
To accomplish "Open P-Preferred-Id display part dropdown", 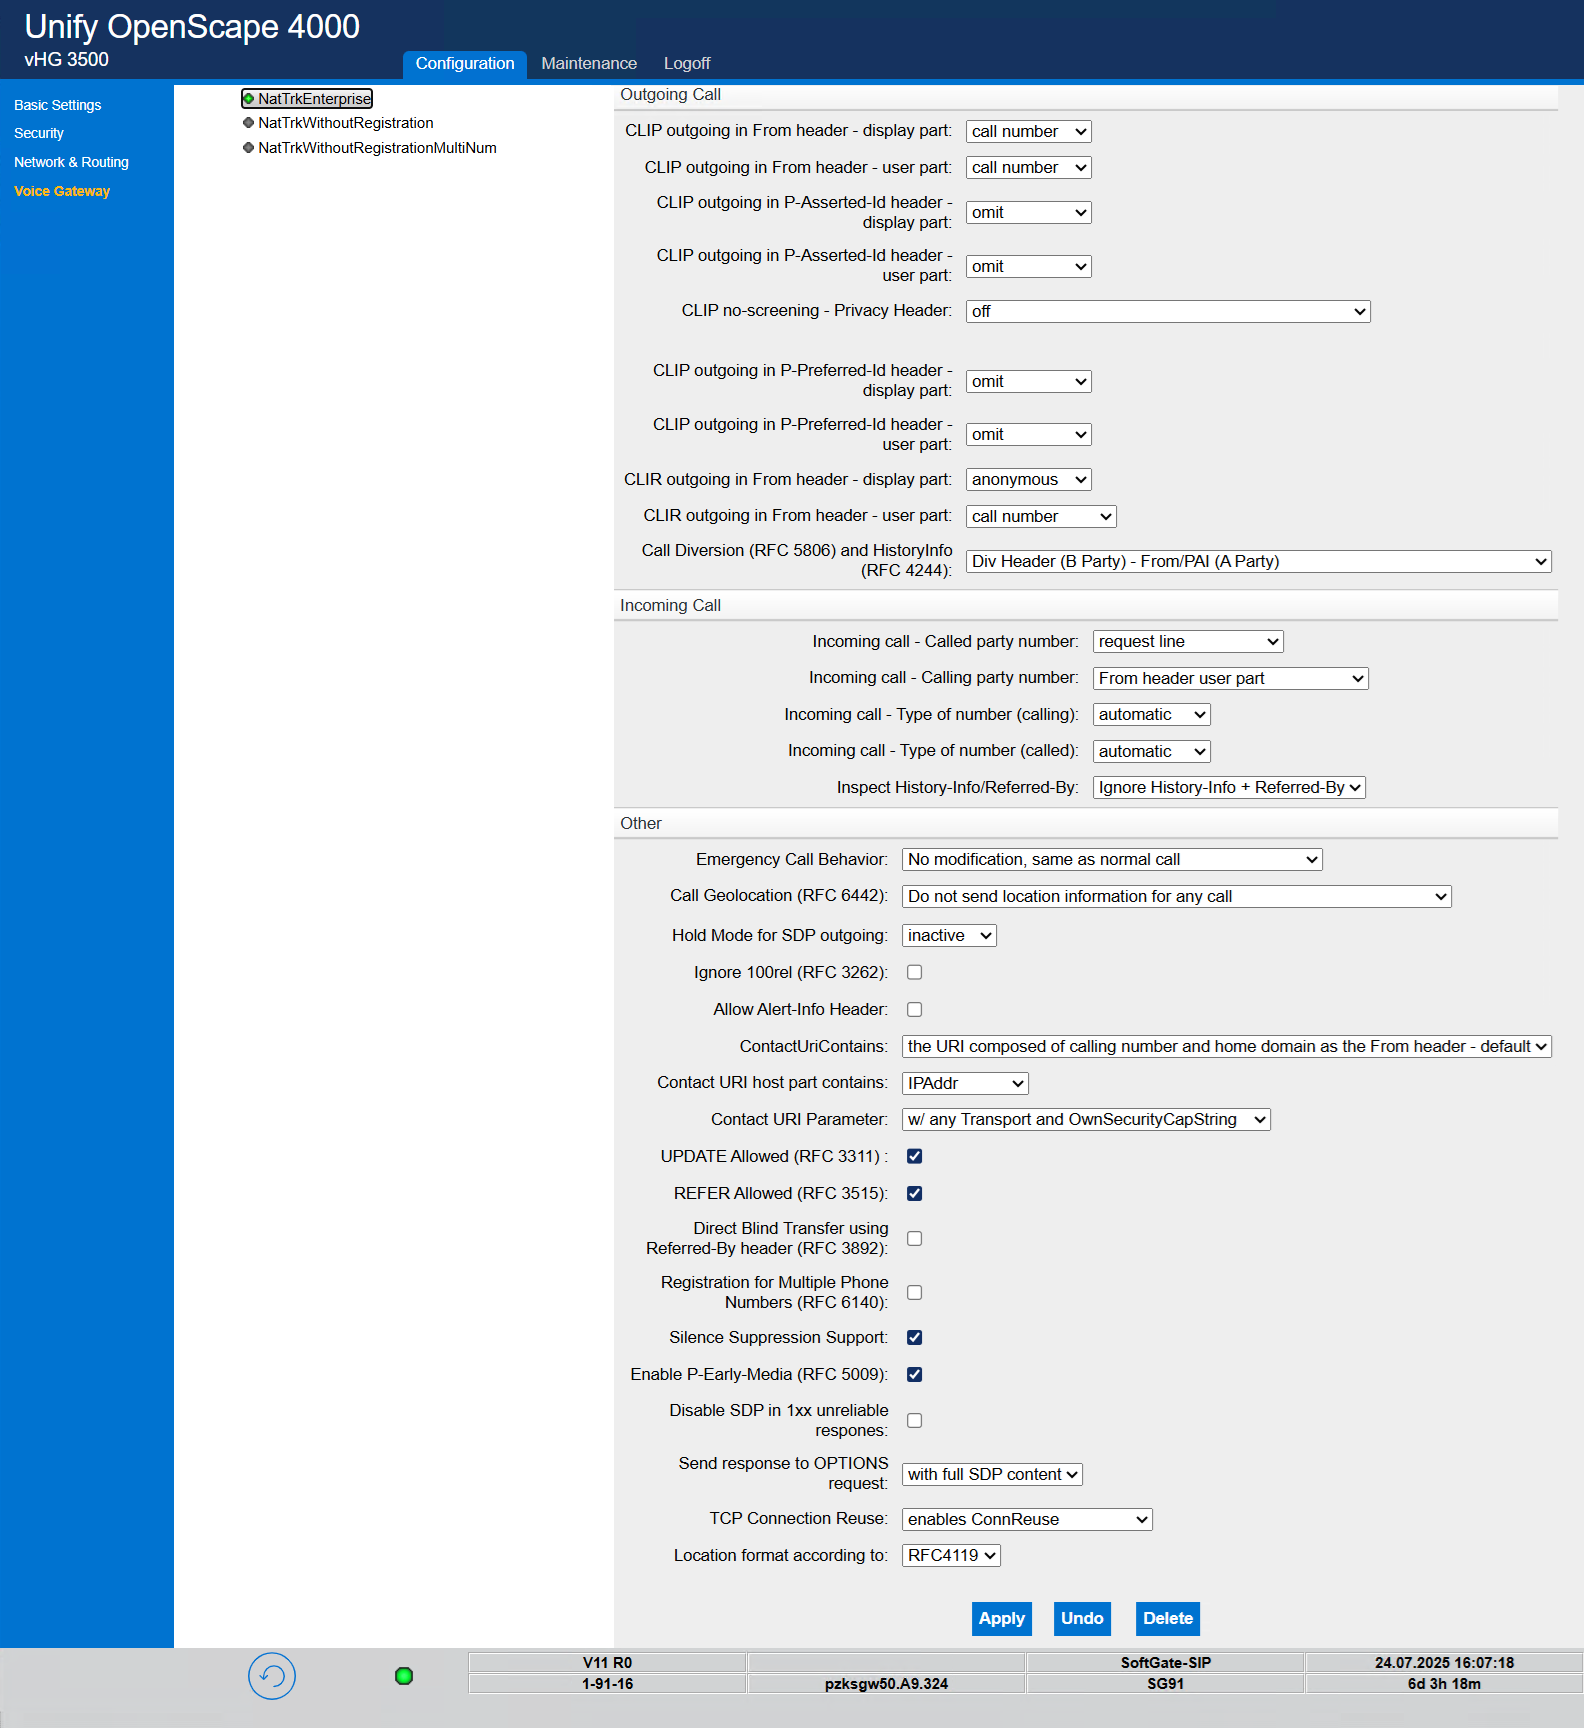I will [x=1028, y=381].
